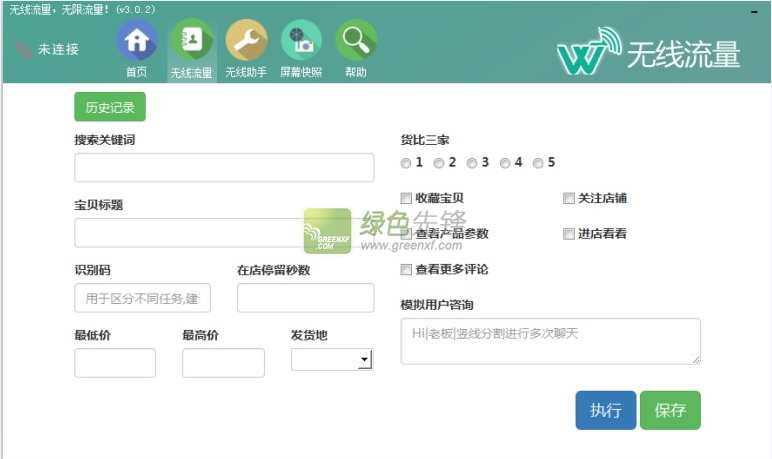
Task: Click the 搜索关键词 label
Action: pyautogui.click(x=104, y=140)
